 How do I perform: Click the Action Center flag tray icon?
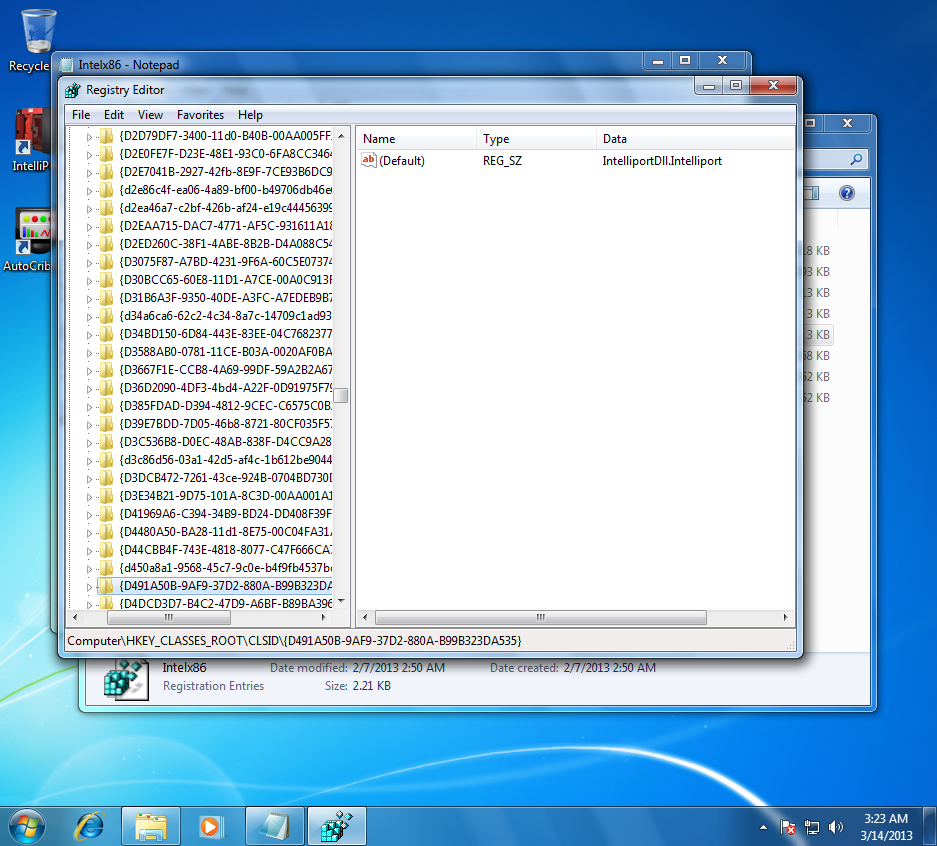(x=788, y=827)
